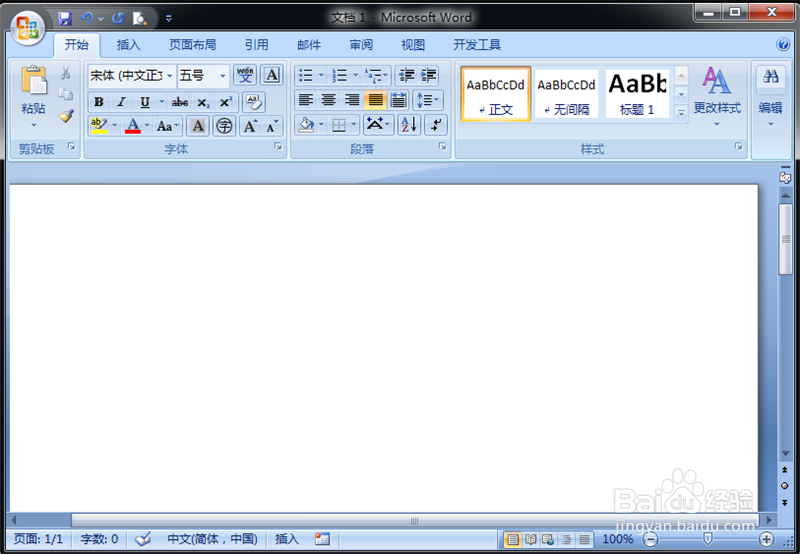Grow the font size
Image resolution: width=800 pixels, height=554 pixels.
[x=250, y=125]
